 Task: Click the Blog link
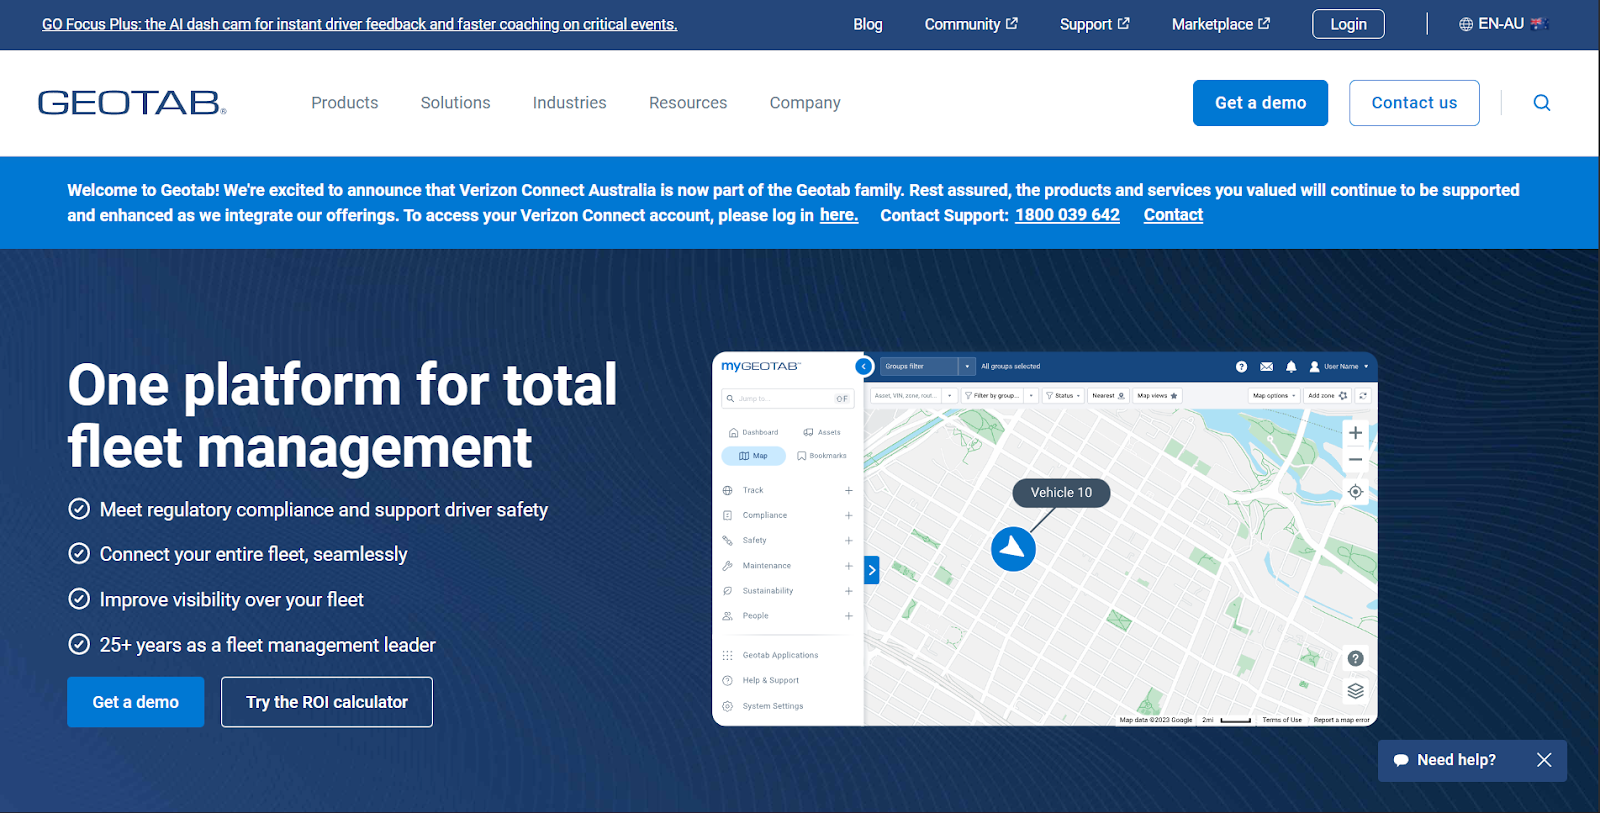click(x=867, y=24)
